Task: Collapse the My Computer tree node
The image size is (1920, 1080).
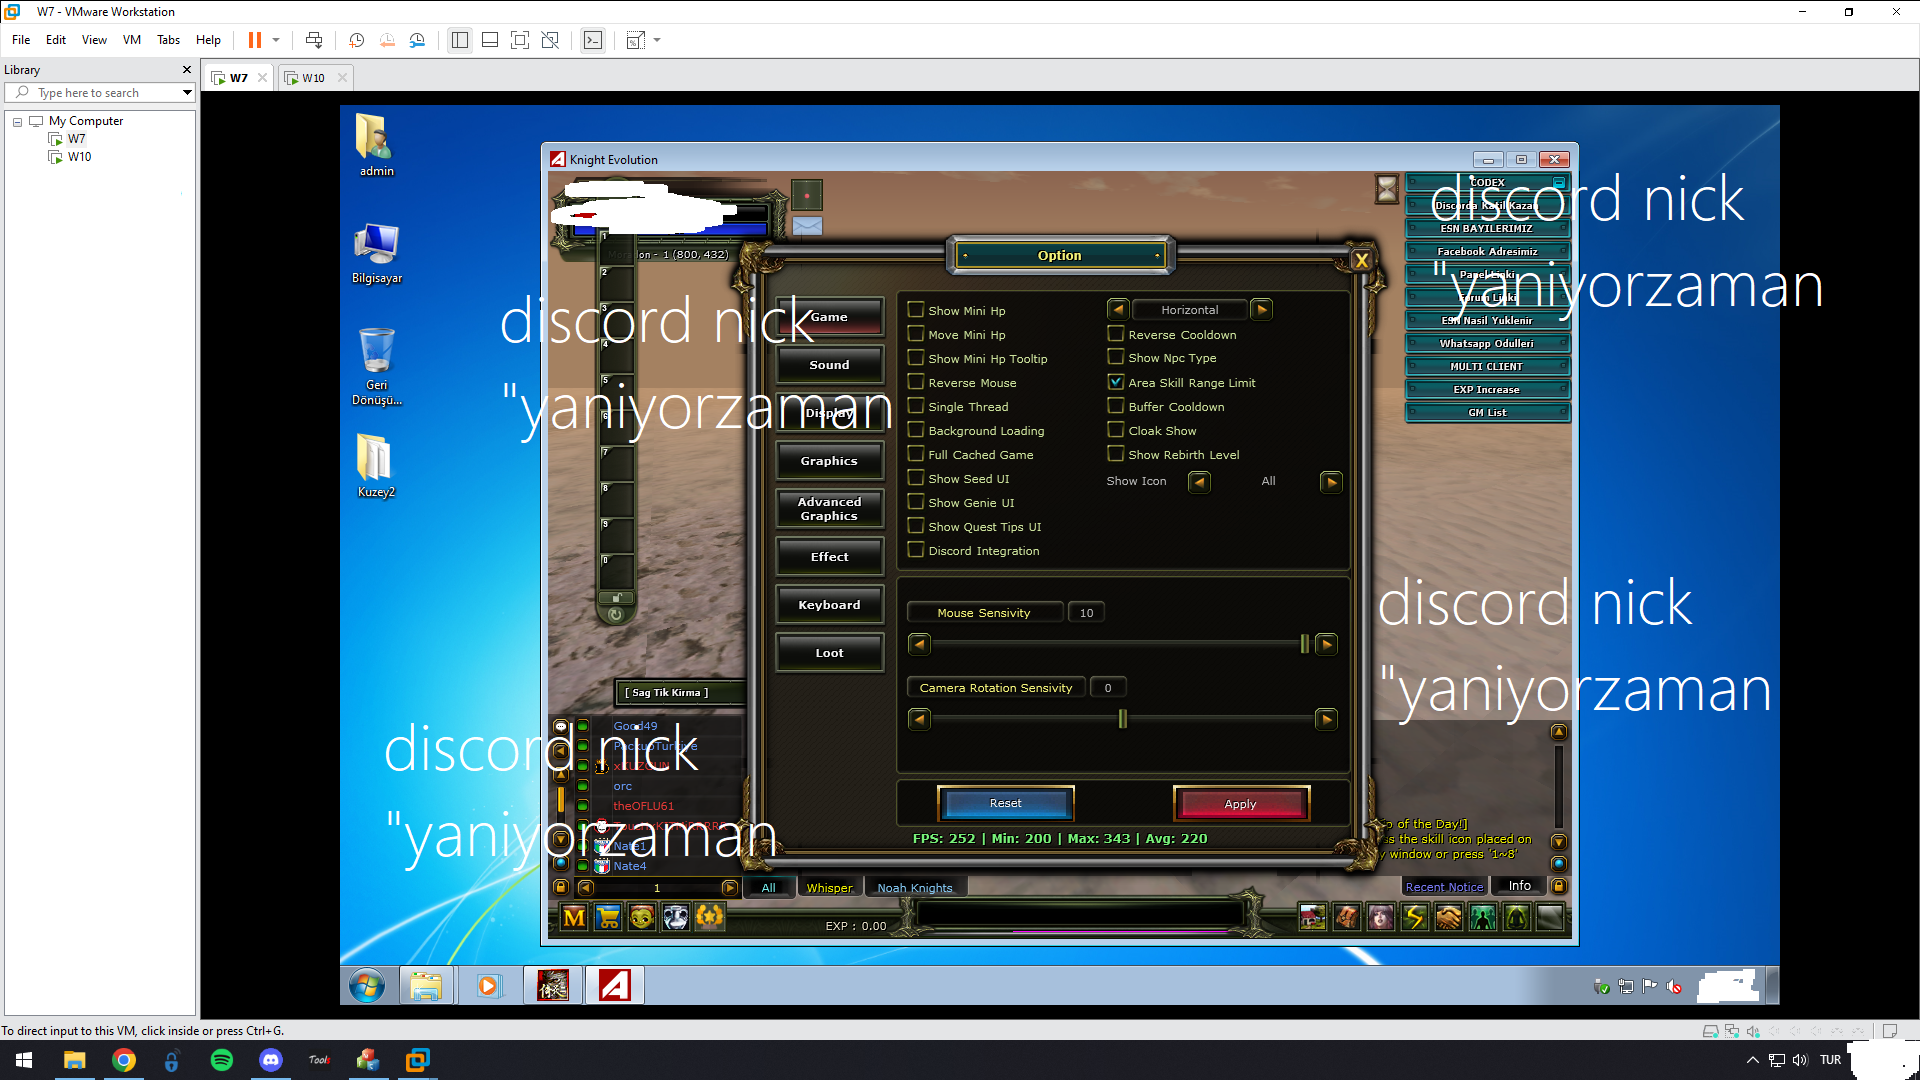Action: (17, 122)
